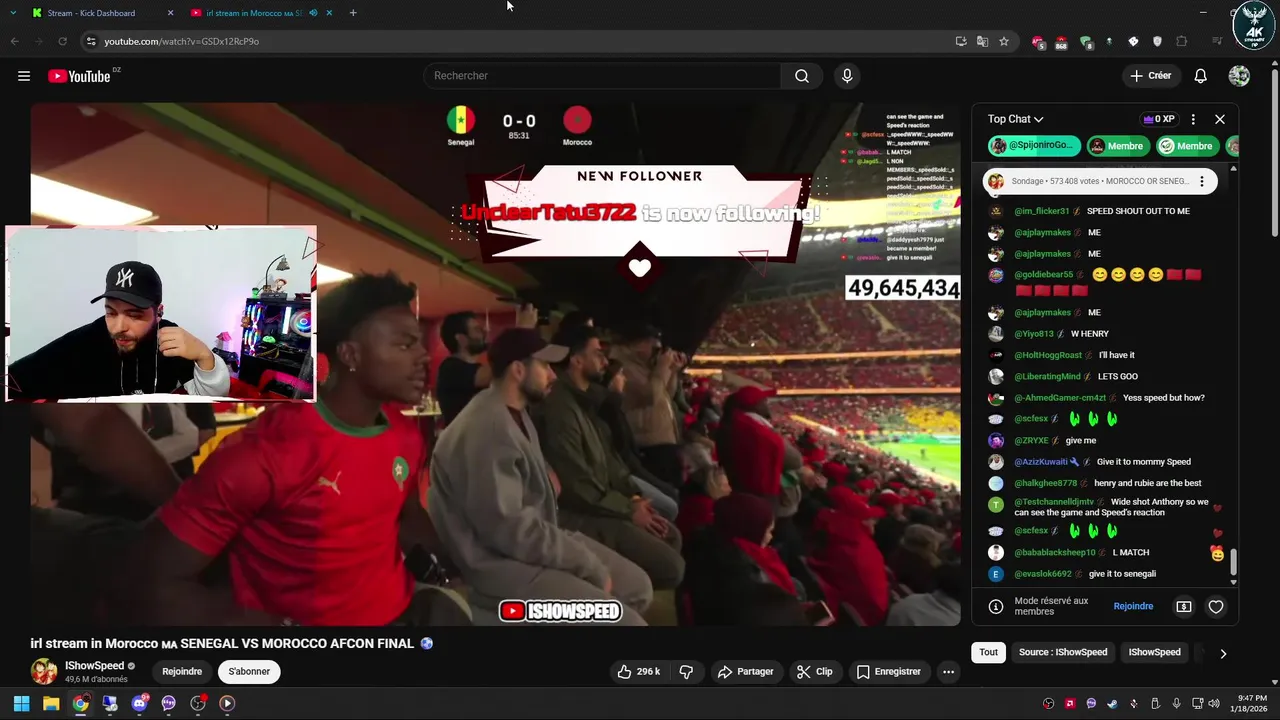Open the shield extension icon
The image size is (1280, 720).
tap(1158, 41)
